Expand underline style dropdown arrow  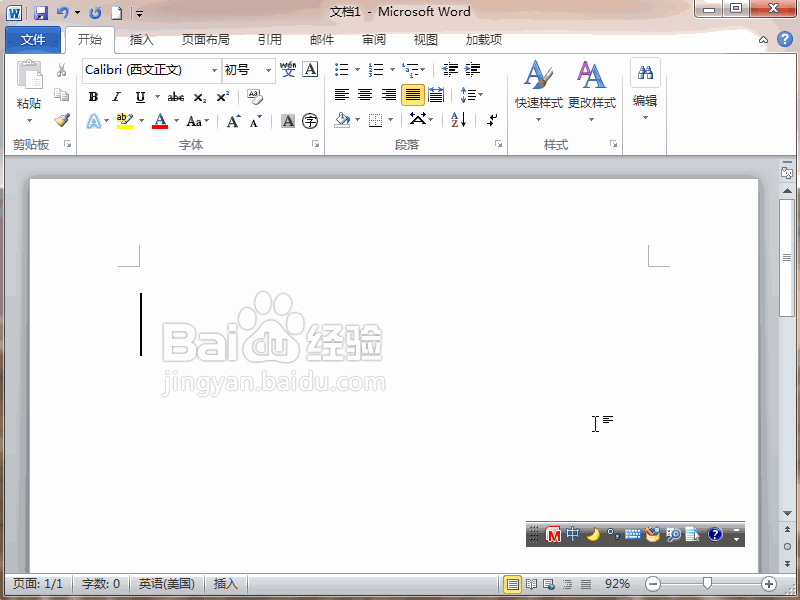point(157,96)
